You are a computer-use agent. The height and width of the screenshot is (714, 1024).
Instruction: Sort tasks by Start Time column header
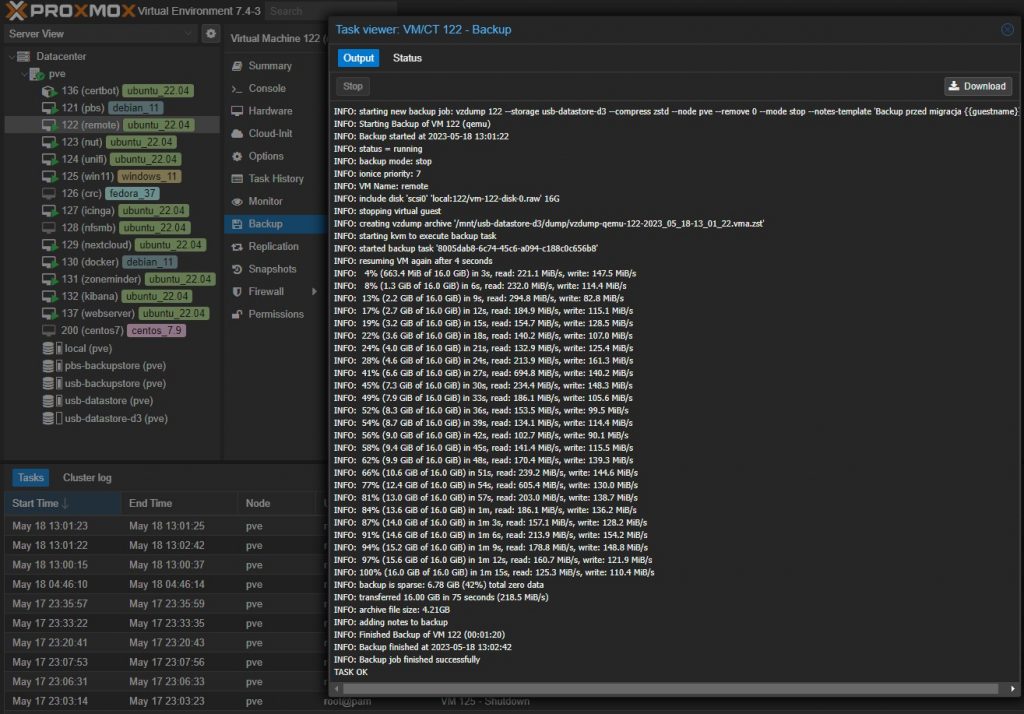[x=41, y=503]
